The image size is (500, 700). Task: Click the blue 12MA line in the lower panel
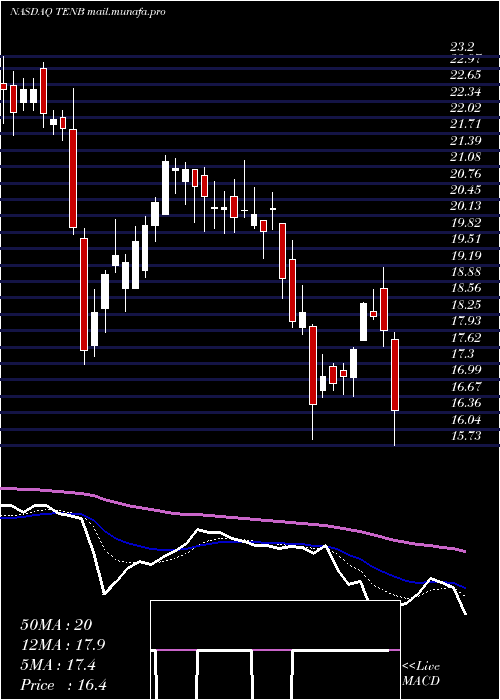point(232,542)
